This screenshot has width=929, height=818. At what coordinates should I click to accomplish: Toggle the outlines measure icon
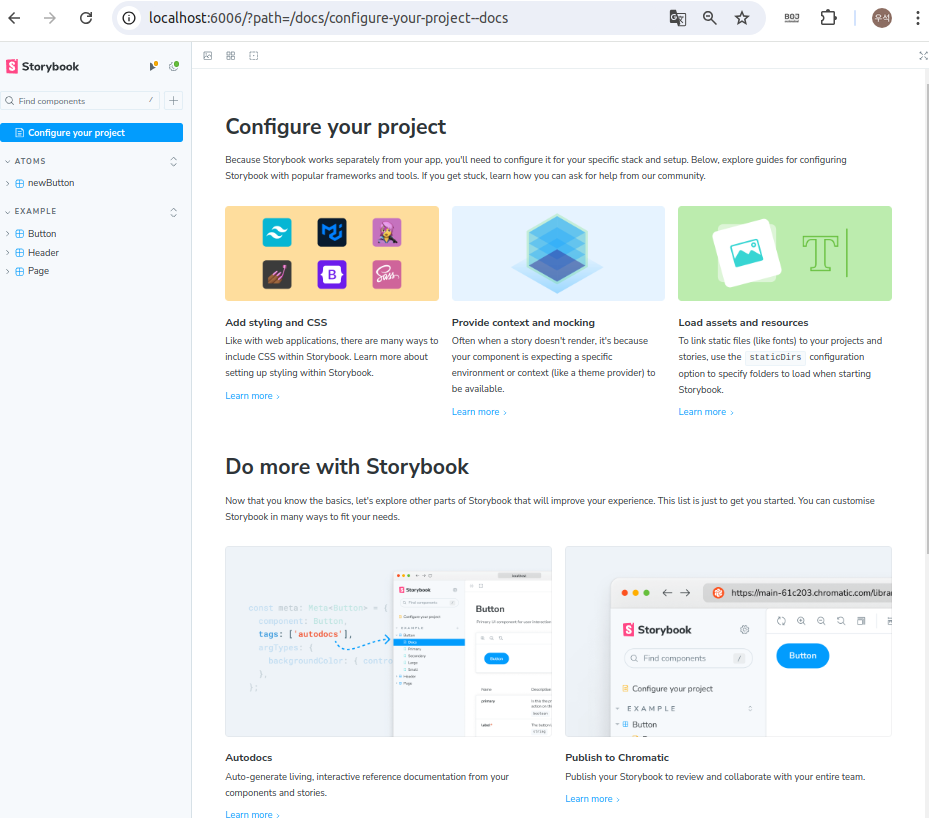pos(254,56)
